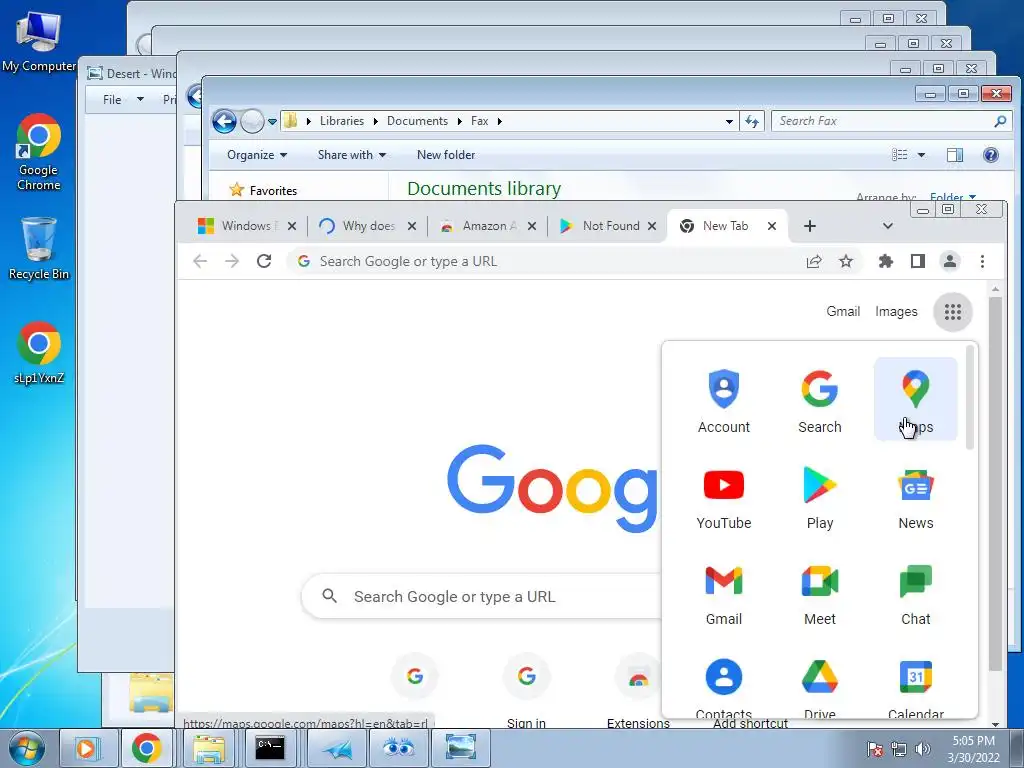This screenshot has width=1024, height=768.
Task: Open the Organize menu
Action: pyautogui.click(x=257, y=155)
